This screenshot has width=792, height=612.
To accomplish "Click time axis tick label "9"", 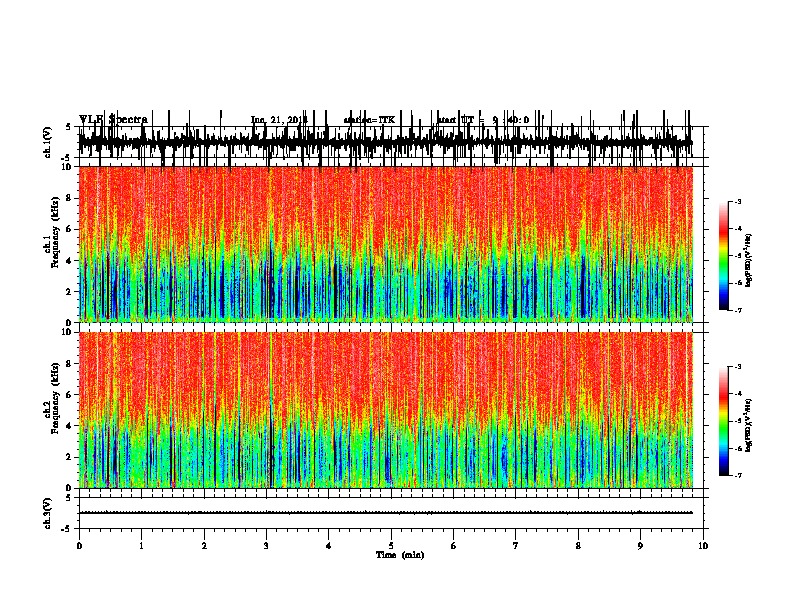I will [640, 545].
